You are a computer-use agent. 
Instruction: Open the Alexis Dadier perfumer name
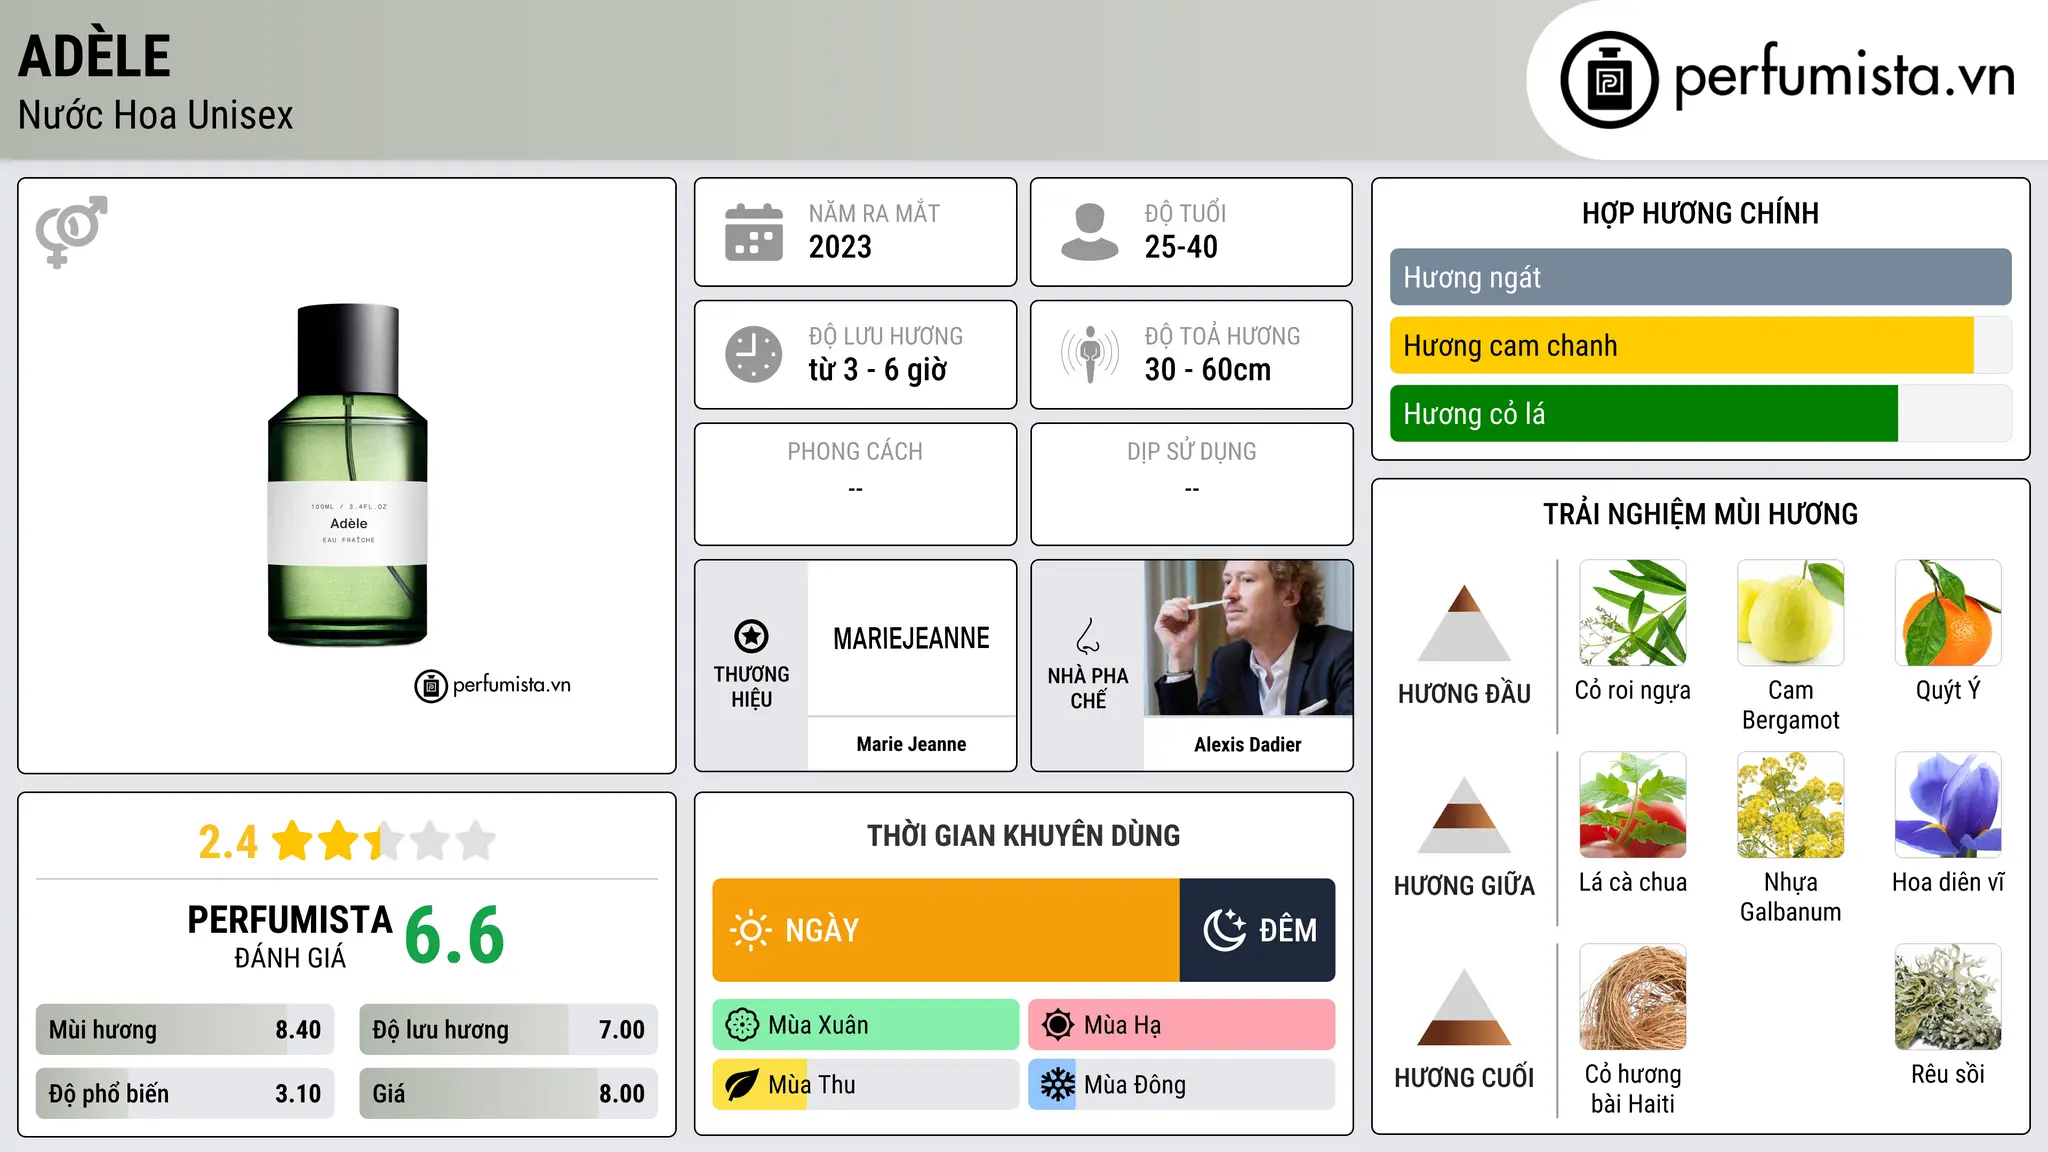point(1248,744)
